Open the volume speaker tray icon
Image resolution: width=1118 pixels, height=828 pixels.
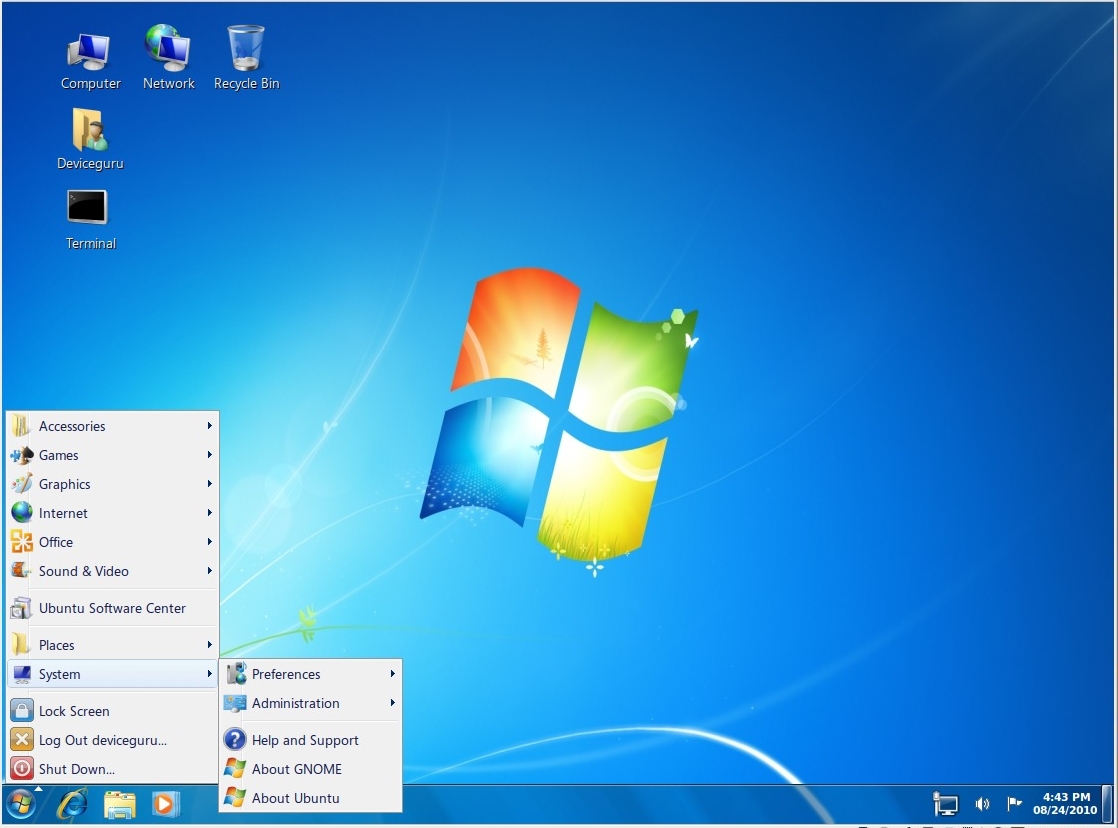click(983, 804)
